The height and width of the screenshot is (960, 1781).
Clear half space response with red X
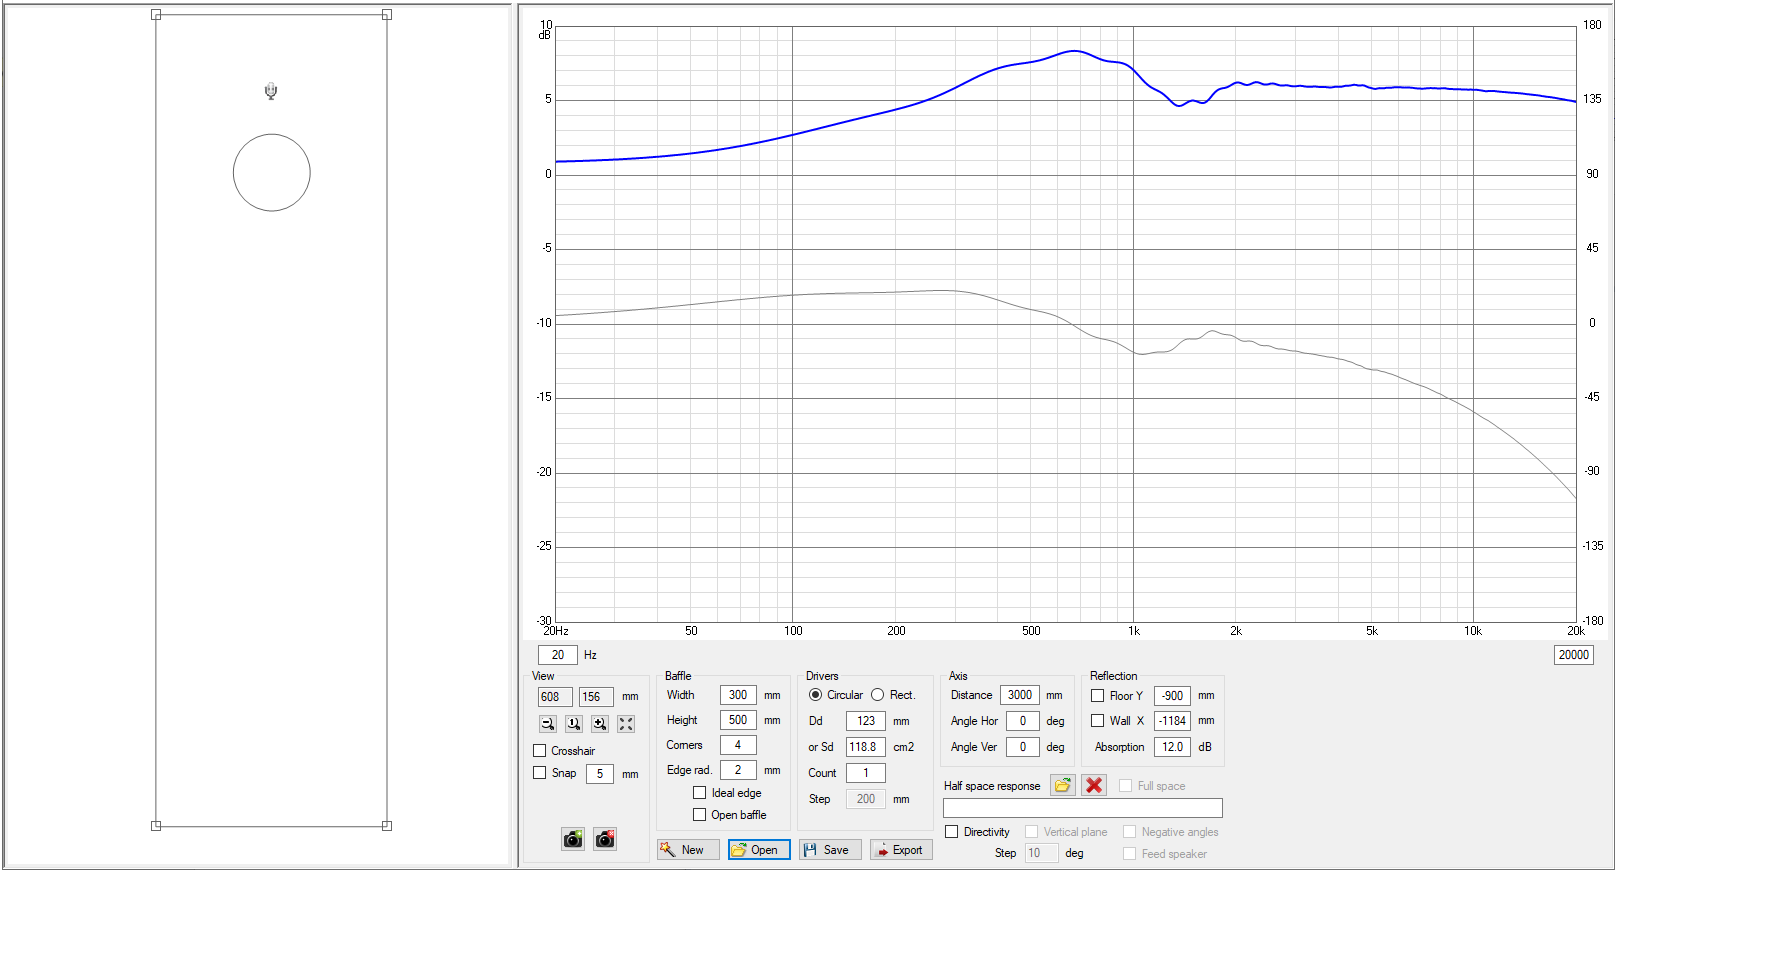coord(1094,786)
